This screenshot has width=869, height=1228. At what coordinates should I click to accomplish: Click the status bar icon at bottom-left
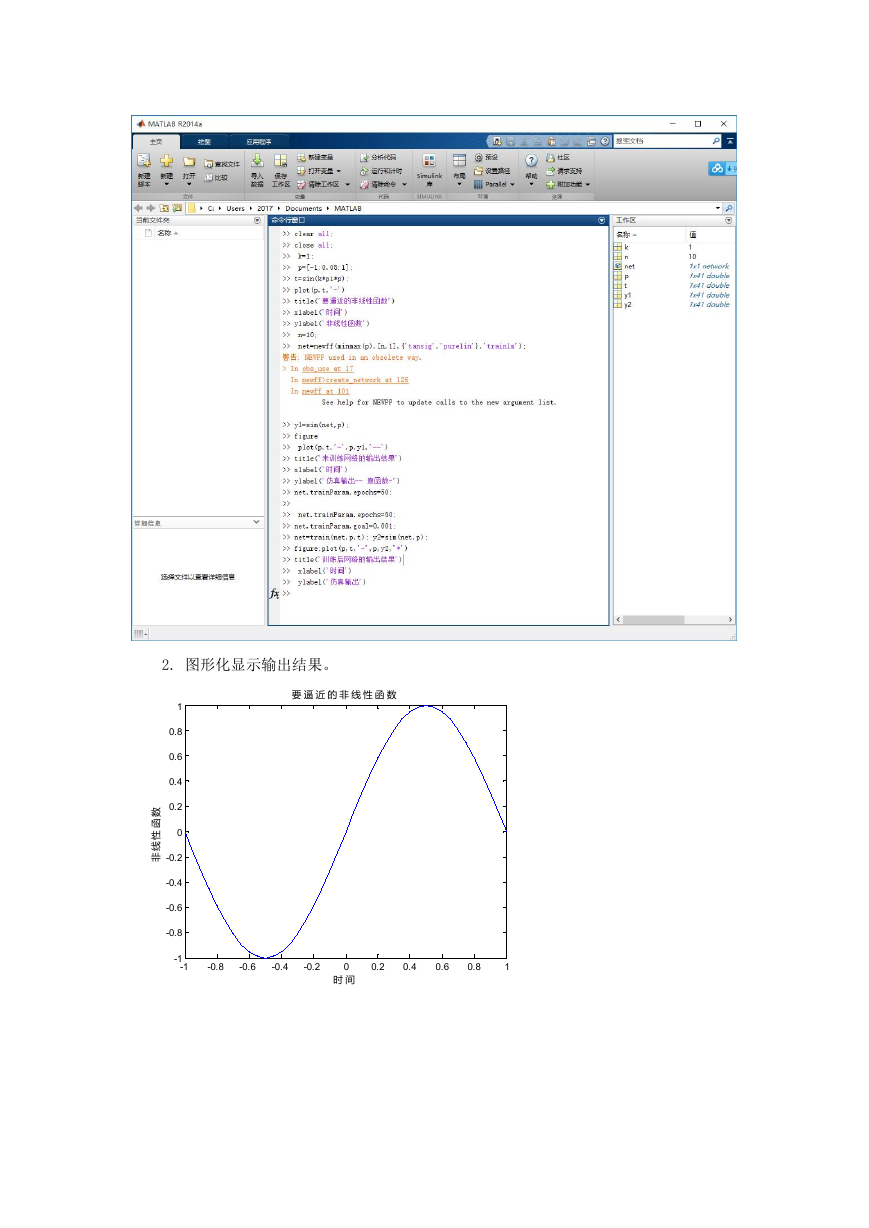pos(139,634)
